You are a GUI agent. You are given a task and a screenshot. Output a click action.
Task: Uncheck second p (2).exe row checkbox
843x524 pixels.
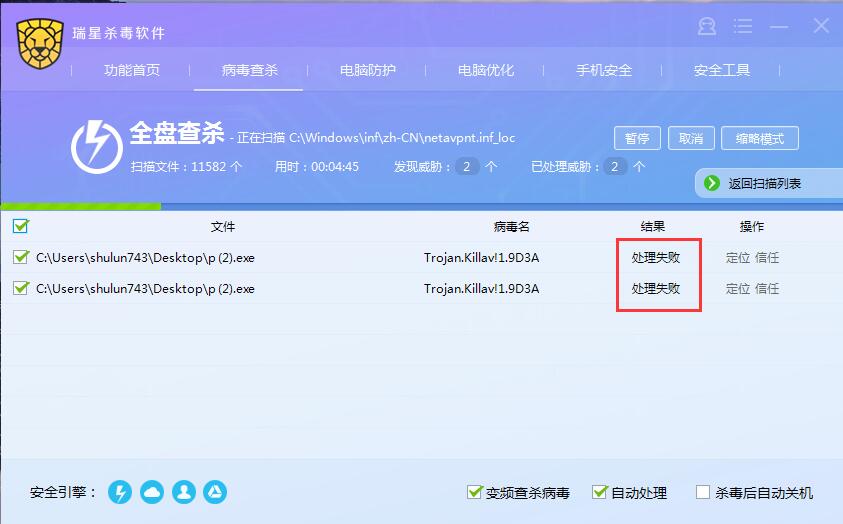20,288
